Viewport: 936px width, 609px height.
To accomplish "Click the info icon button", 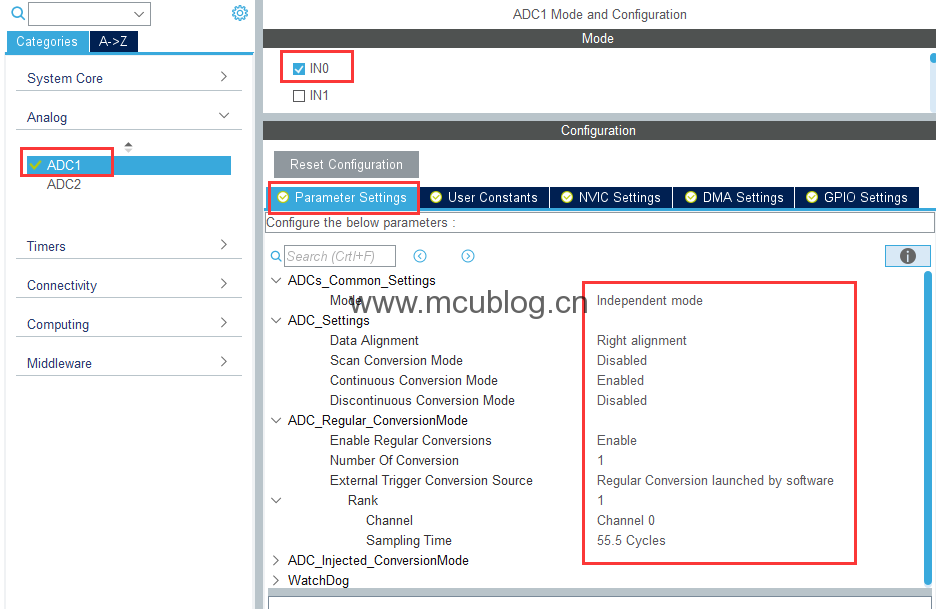I will (x=907, y=256).
